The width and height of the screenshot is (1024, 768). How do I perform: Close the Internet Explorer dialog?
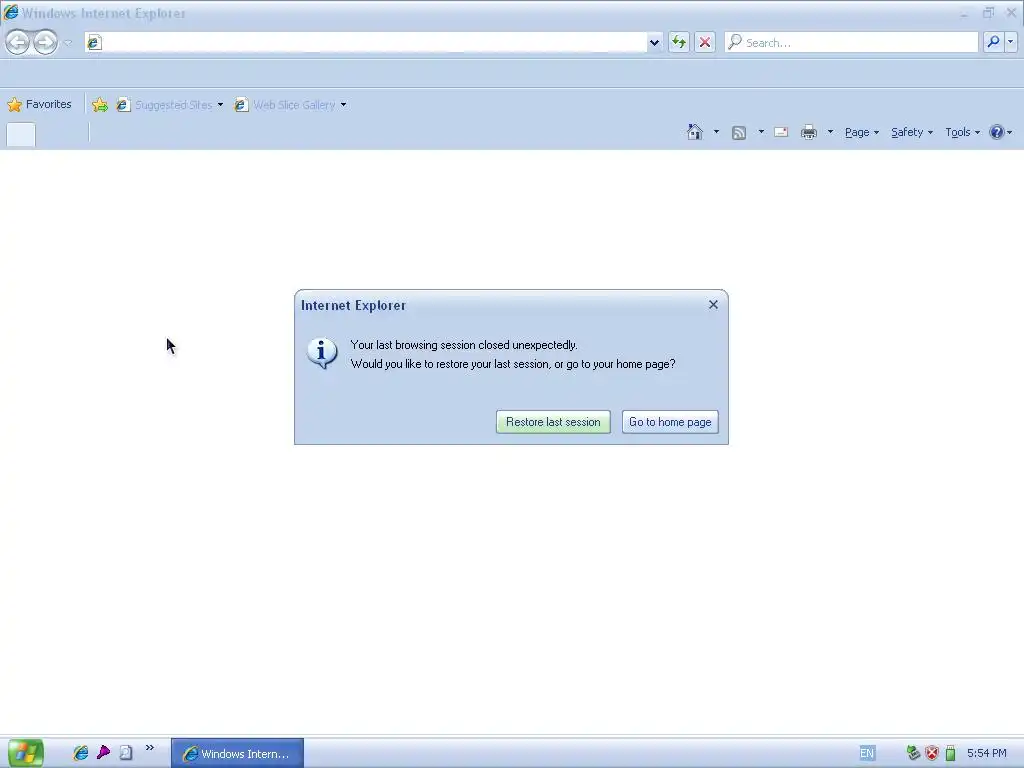[713, 305]
